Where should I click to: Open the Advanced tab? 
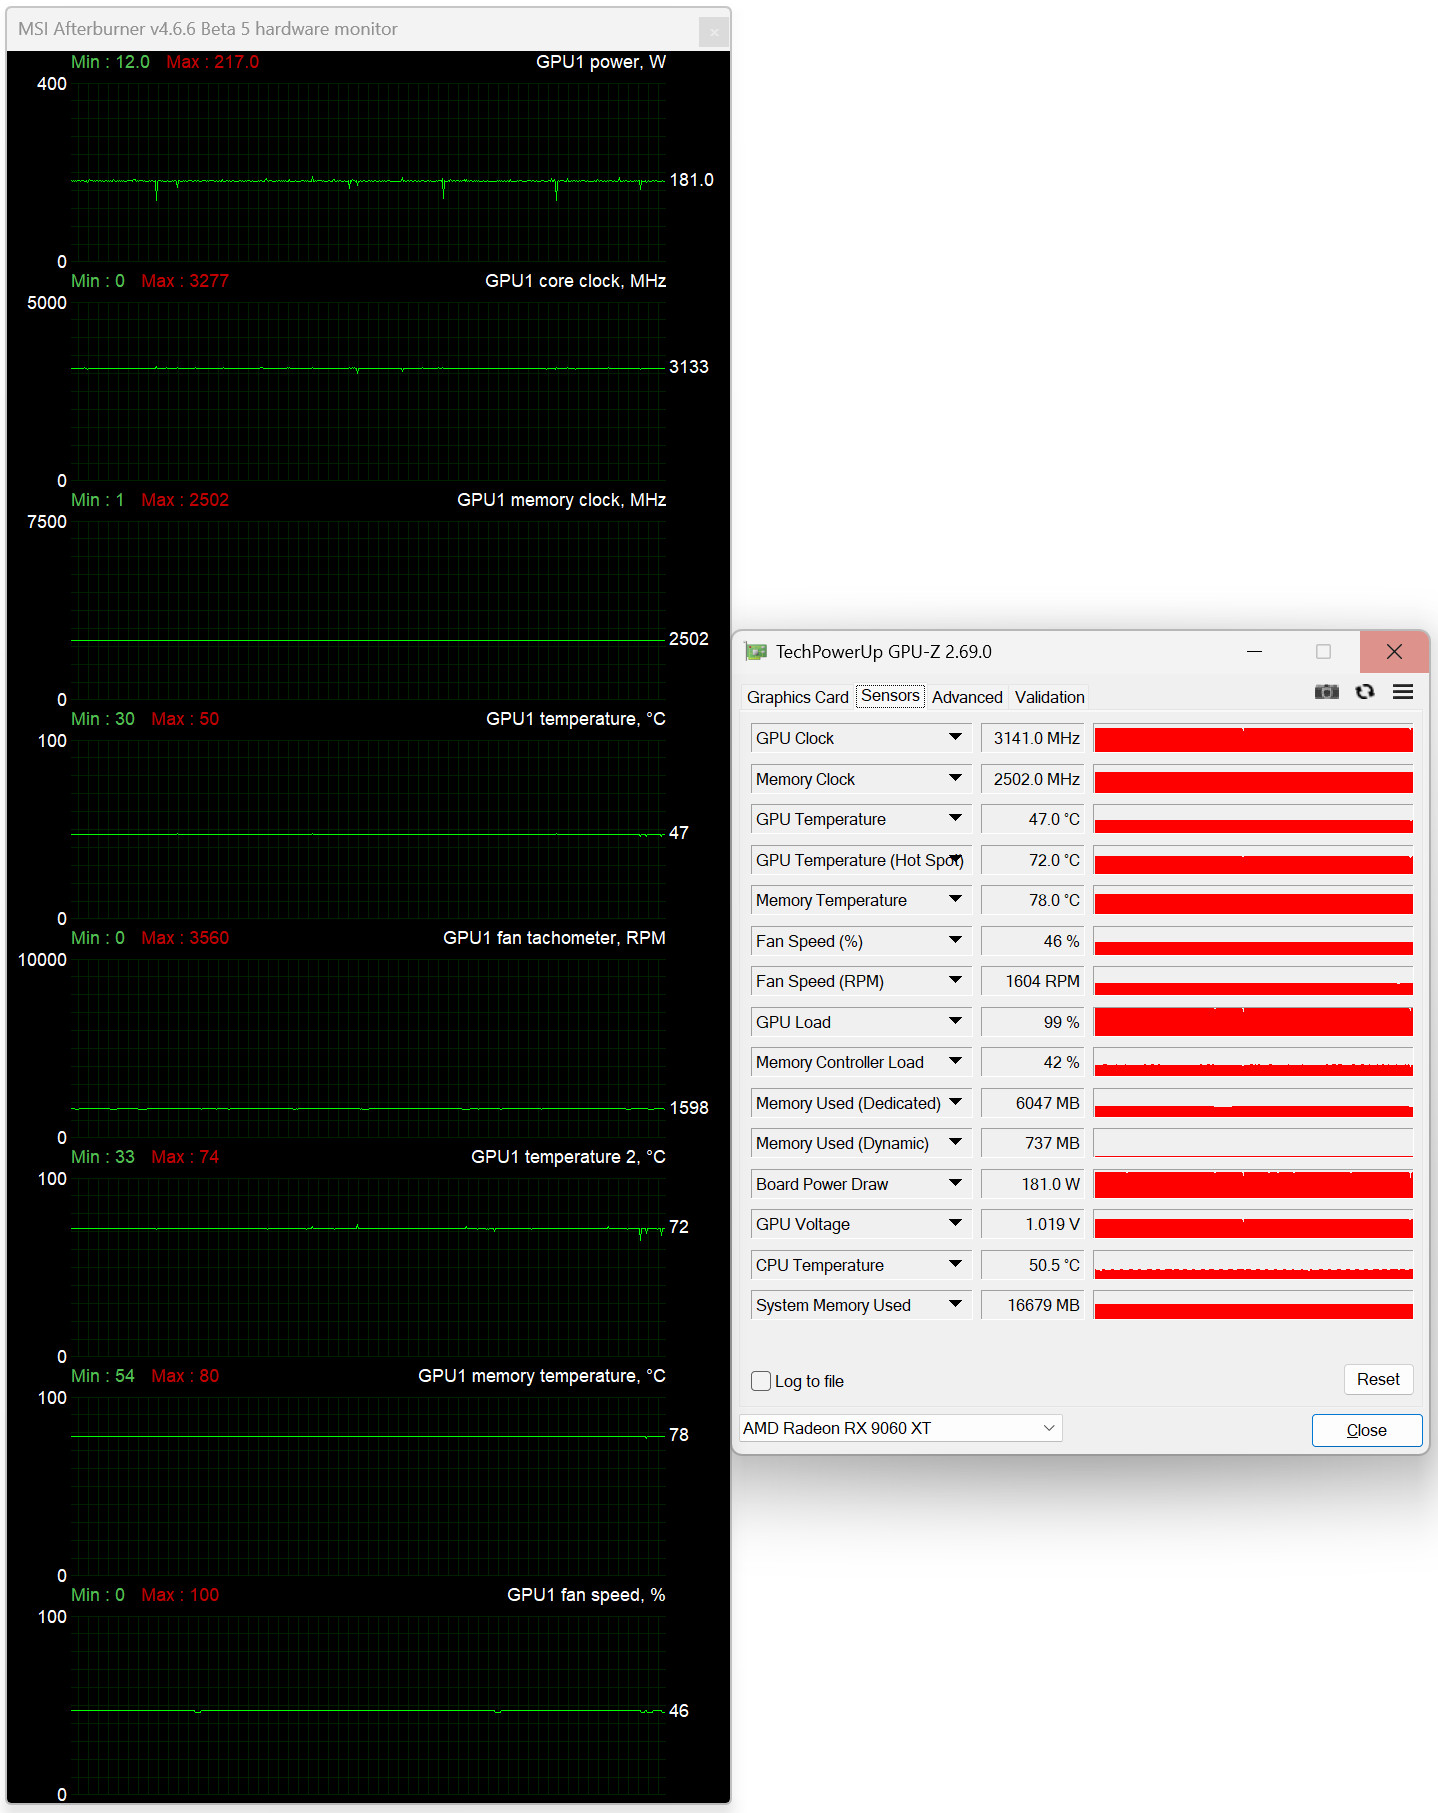point(966,697)
